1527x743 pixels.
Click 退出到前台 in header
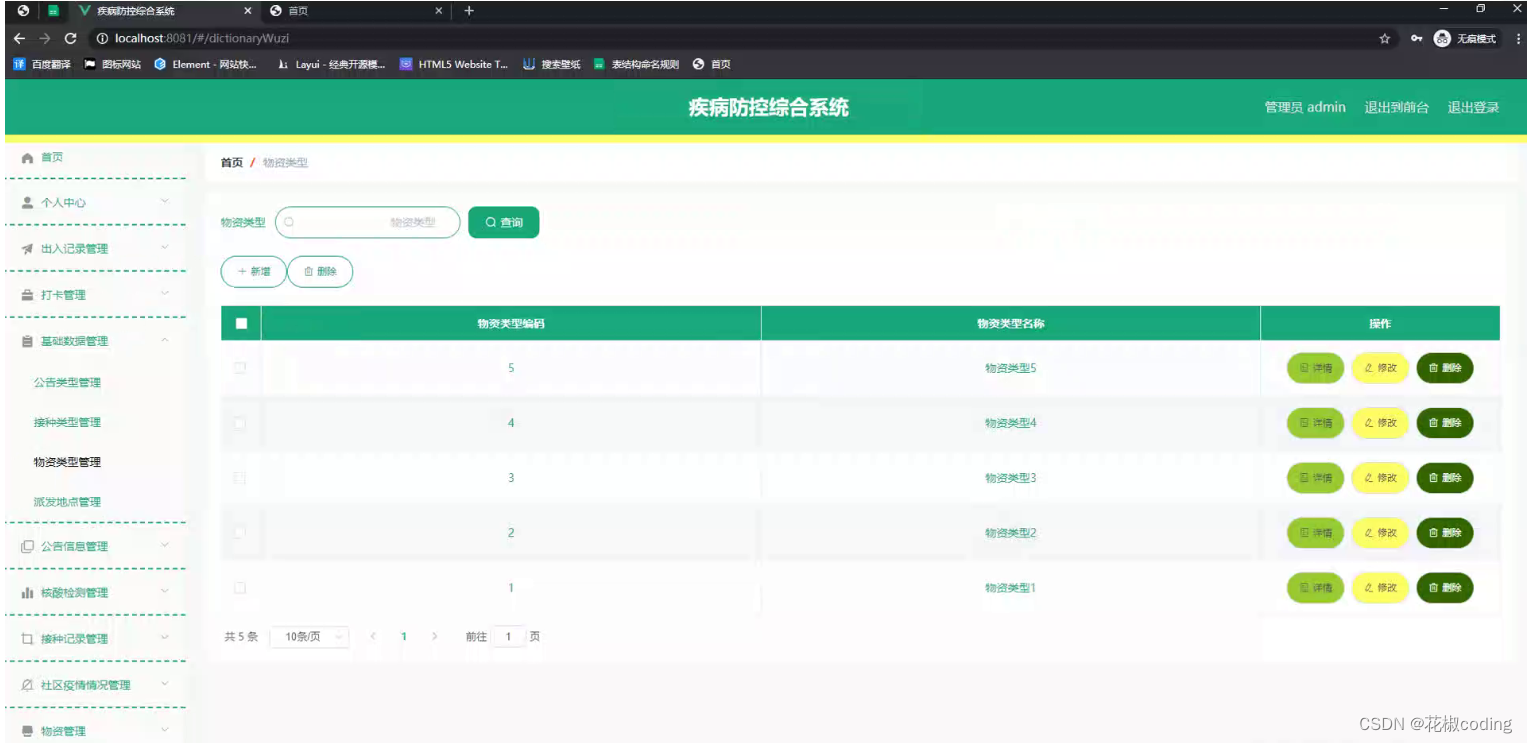pyautogui.click(x=1396, y=107)
